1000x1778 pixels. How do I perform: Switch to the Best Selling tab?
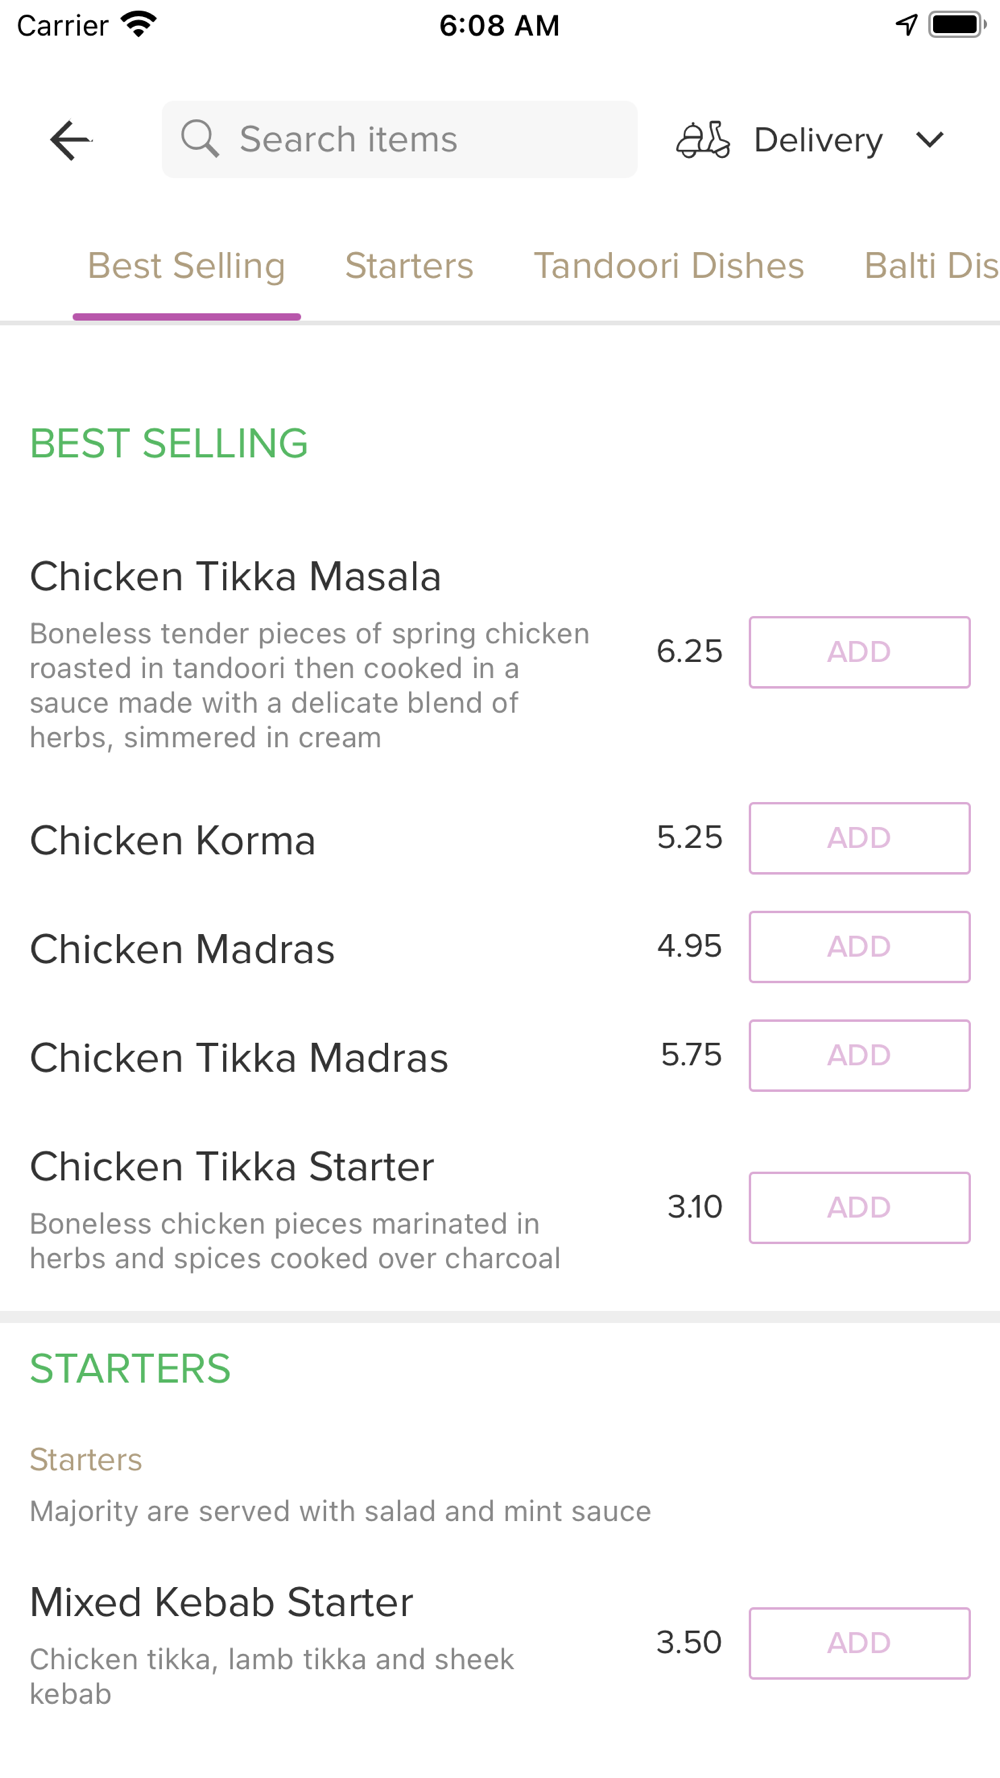(186, 266)
